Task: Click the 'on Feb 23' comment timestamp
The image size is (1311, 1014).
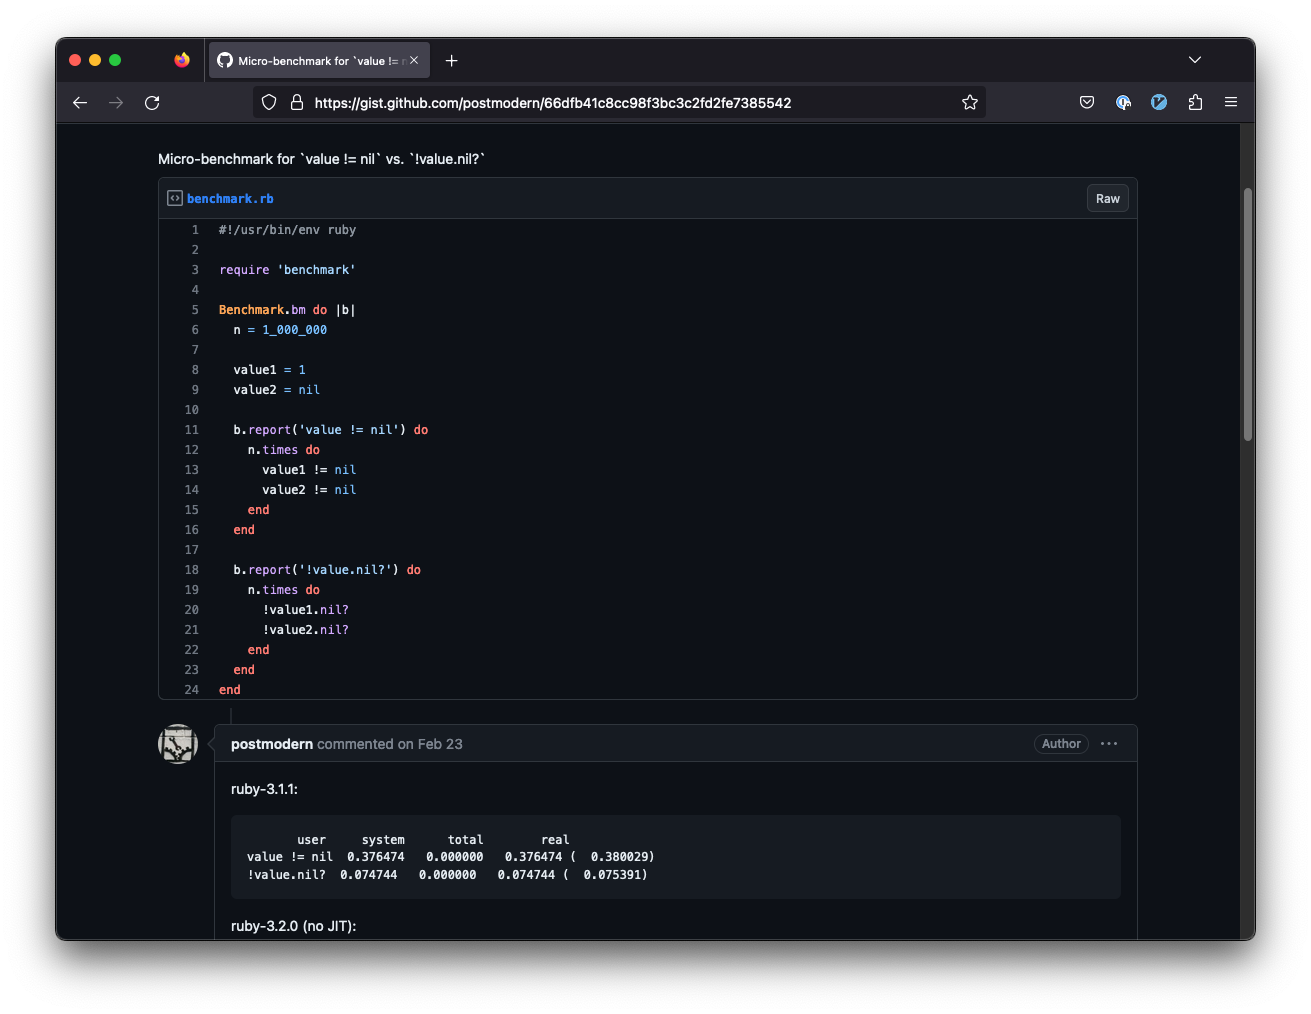Action: pyautogui.click(x=430, y=744)
